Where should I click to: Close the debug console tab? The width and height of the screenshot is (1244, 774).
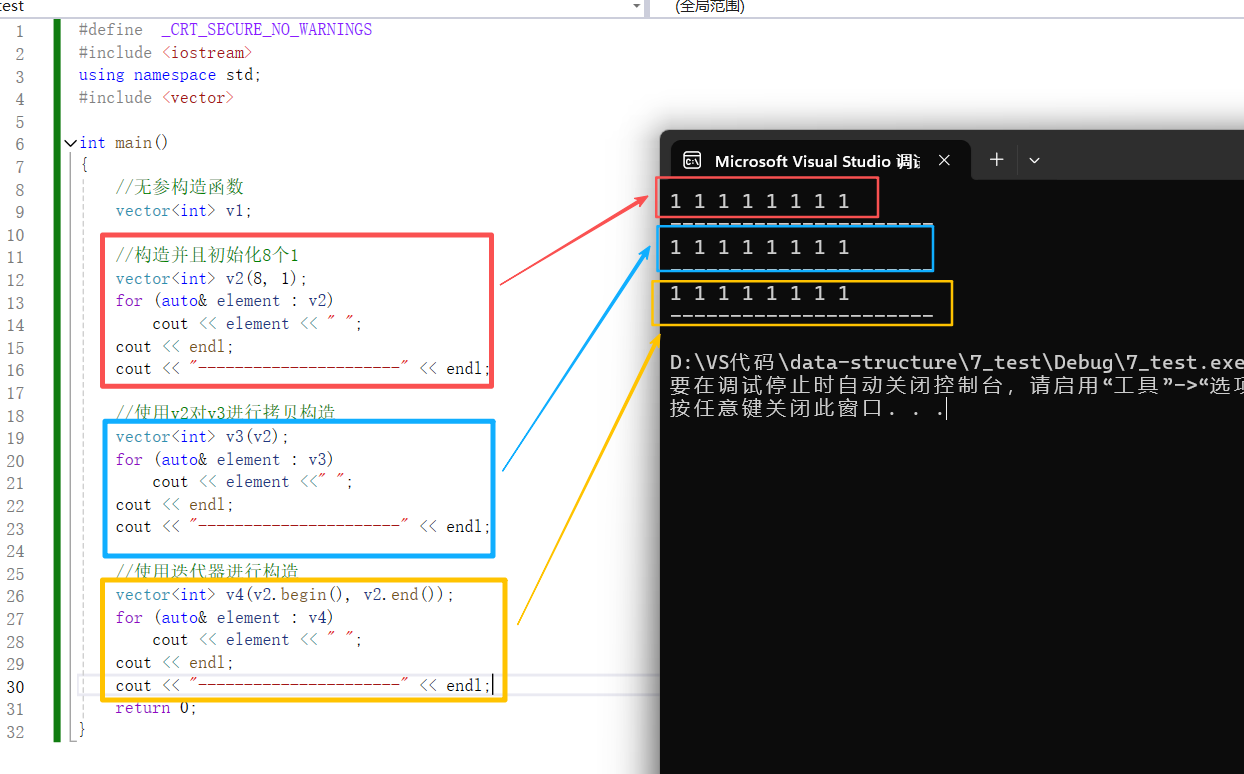[944, 160]
